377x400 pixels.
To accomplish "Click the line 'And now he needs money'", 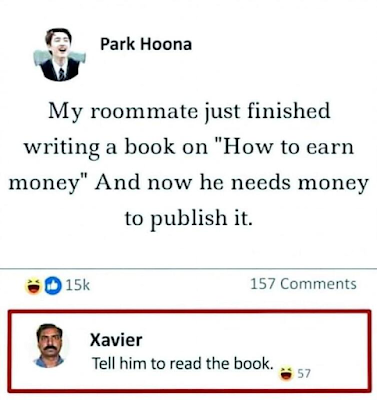I will pos(232,183).
